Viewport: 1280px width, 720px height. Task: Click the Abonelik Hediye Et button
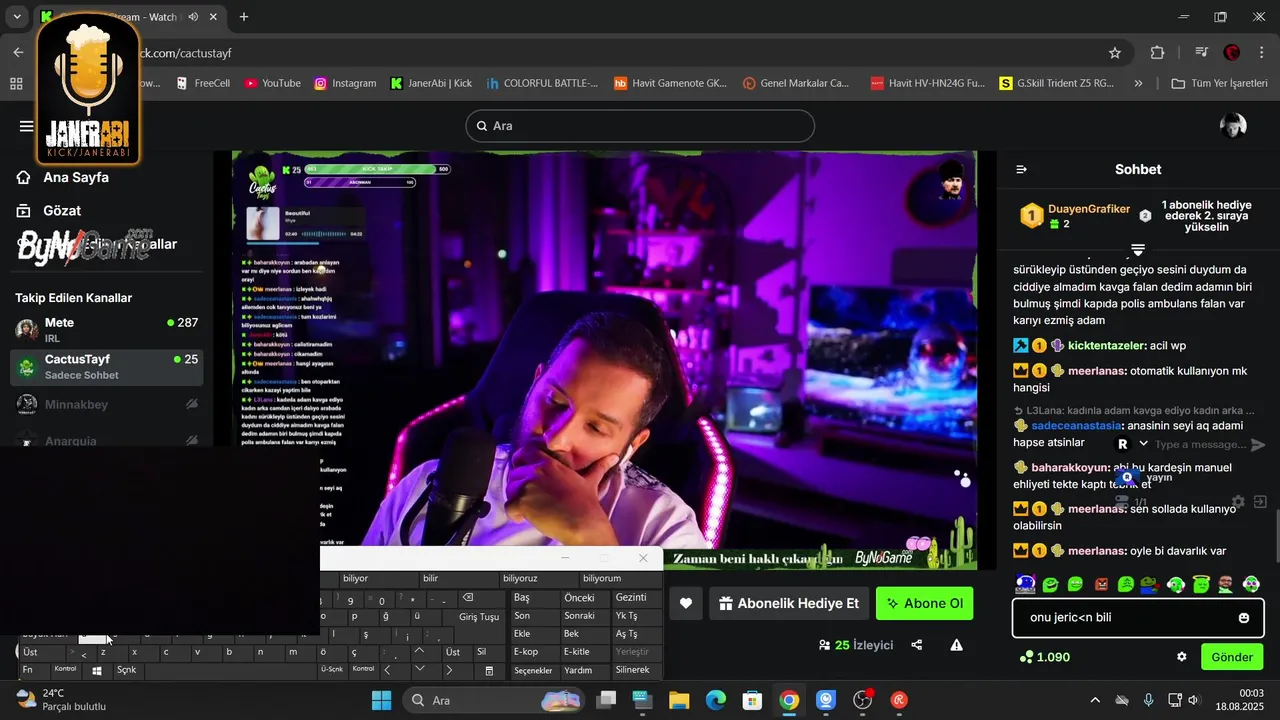[x=789, y=603]
